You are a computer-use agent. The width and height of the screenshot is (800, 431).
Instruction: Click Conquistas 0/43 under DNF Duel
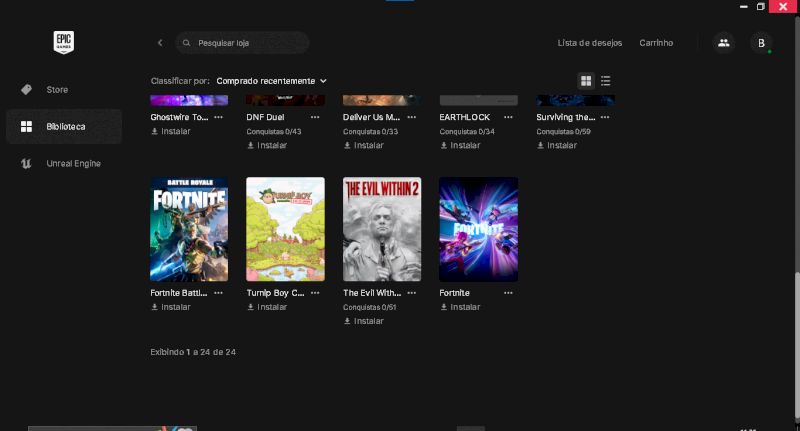pos(274,132)
